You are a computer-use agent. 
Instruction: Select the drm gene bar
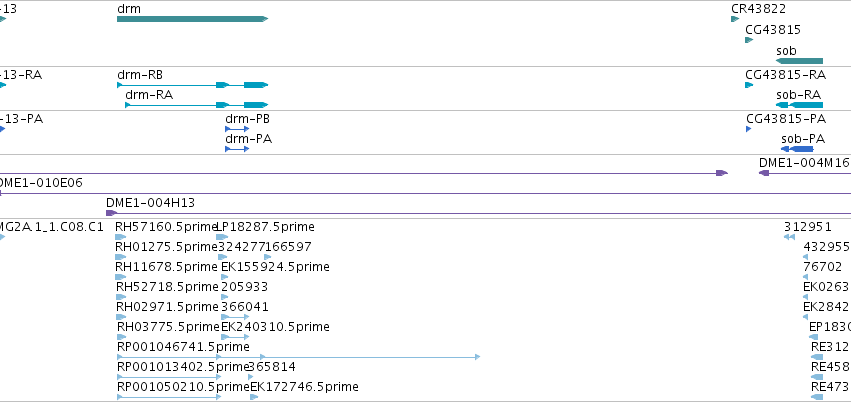tap(193, 19)
